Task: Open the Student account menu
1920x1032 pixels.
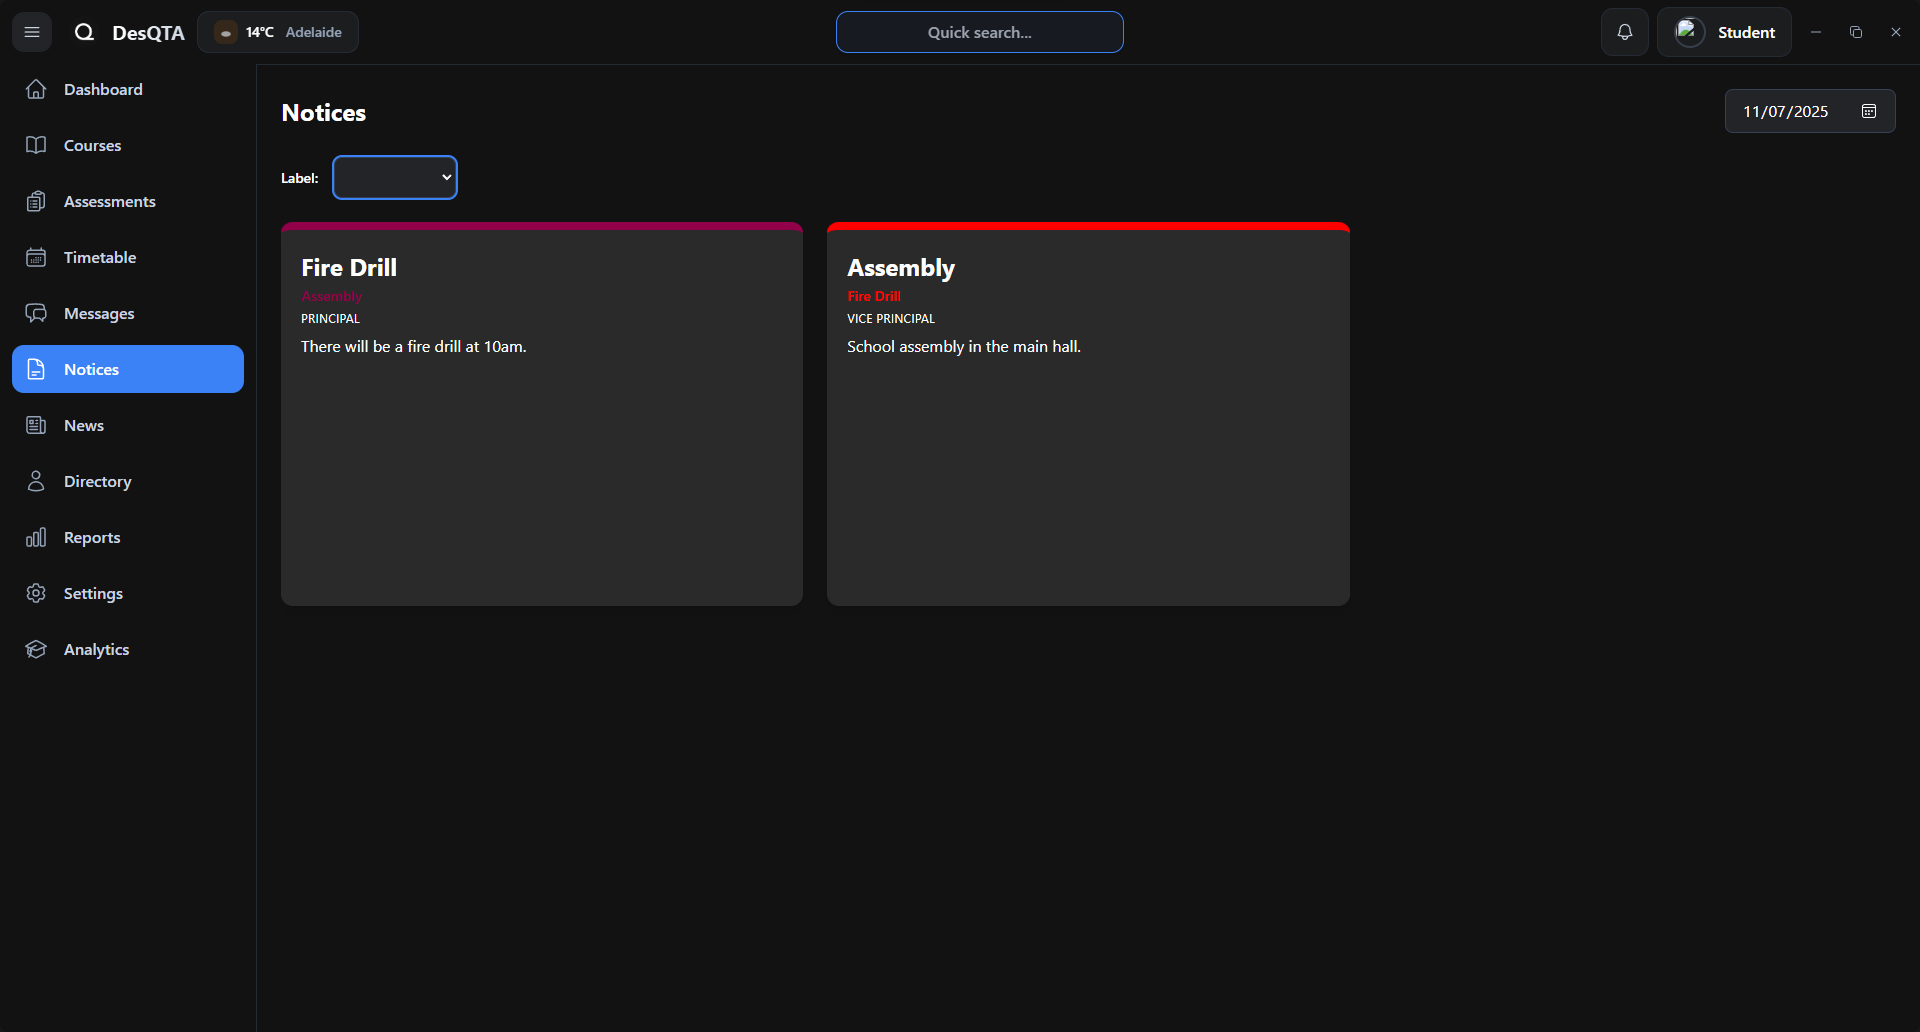Action: [x=1745, y=32]
